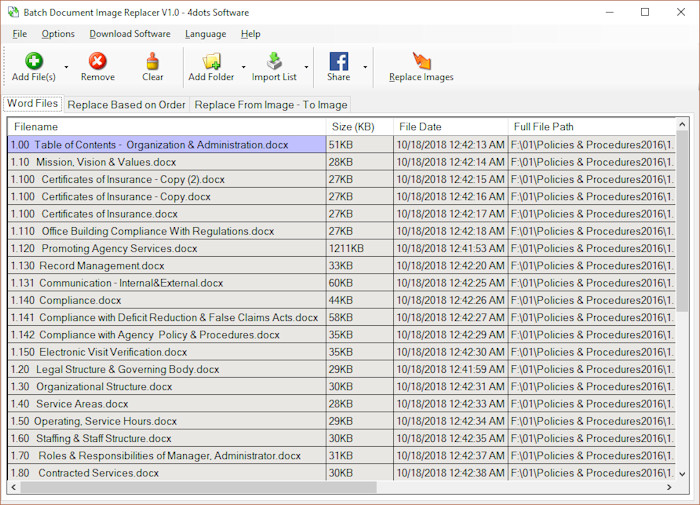This screenshot has height=505, width=700.
Task: Click the Remove red X icon
Action: click(x=97, y=61)
